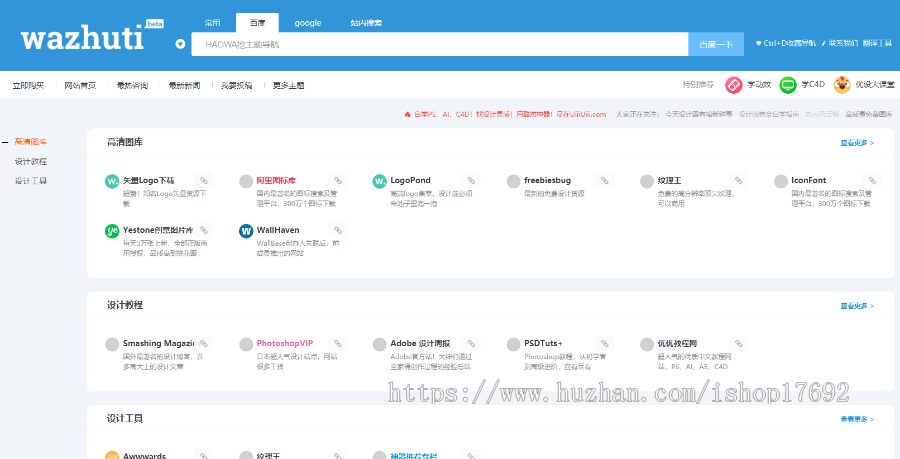Viewport: 900px width, 459px height.
Task: Open the 立即购买 menu item
Action: (x=28, y=85)
